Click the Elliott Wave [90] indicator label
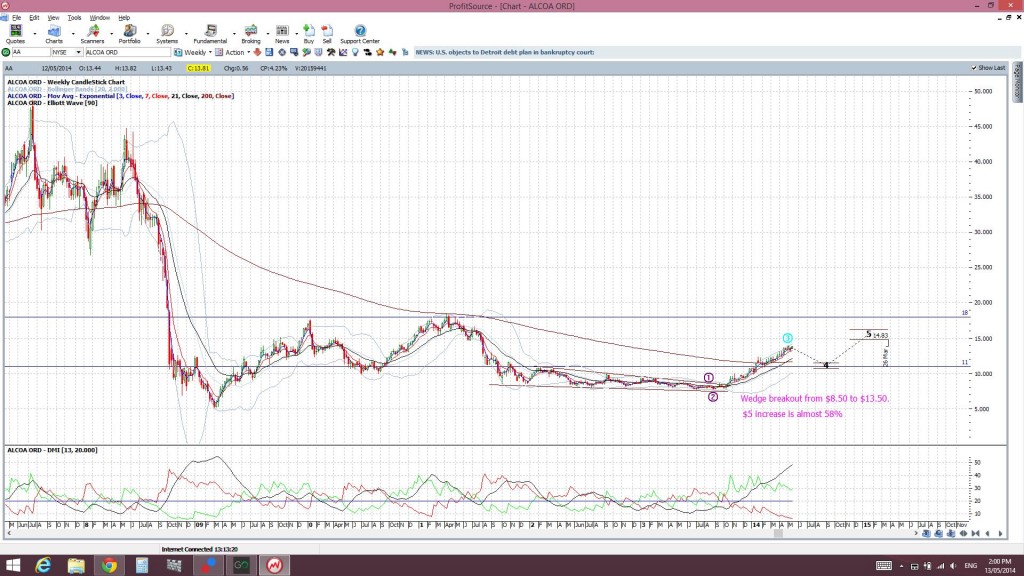 point(52,103)
